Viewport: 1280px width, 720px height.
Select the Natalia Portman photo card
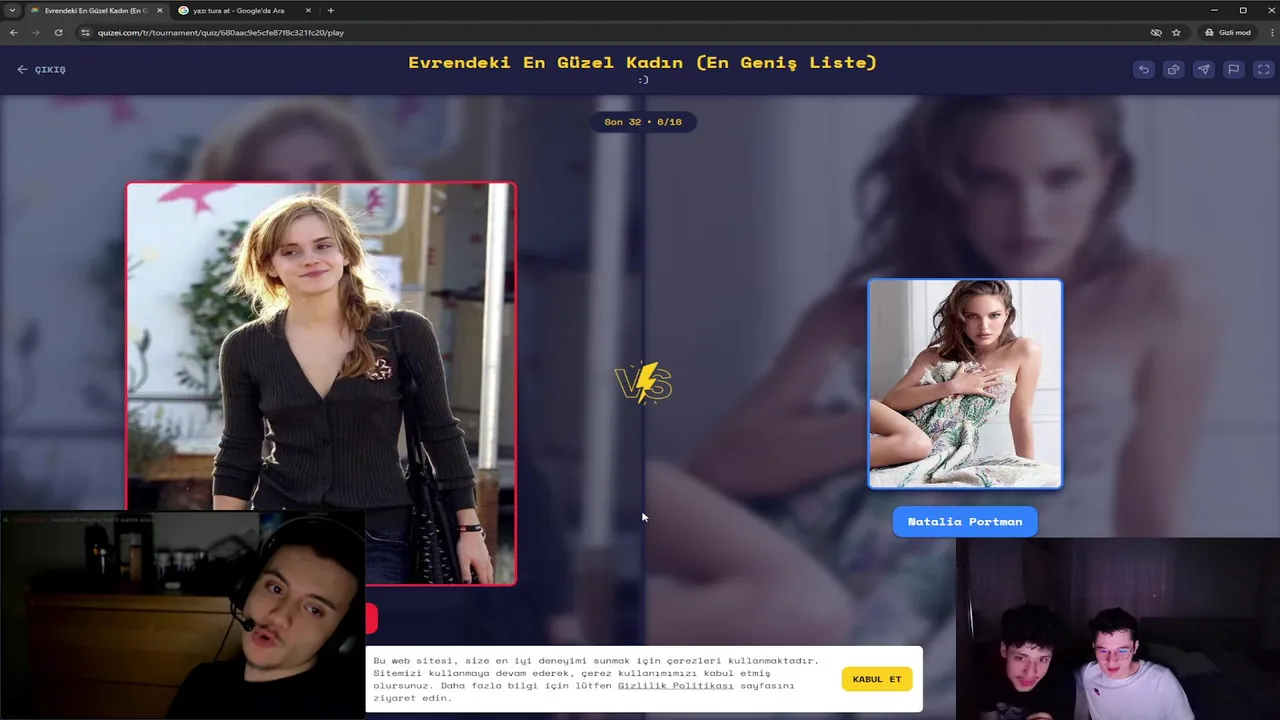[x=965, y=384]
